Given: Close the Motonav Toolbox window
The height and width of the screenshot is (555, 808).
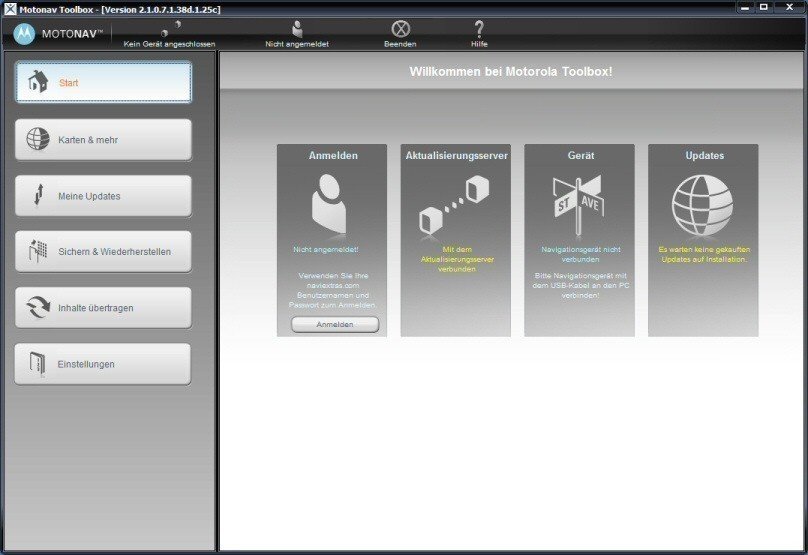Looking at the screenshot, I should [x=789, y=7].
